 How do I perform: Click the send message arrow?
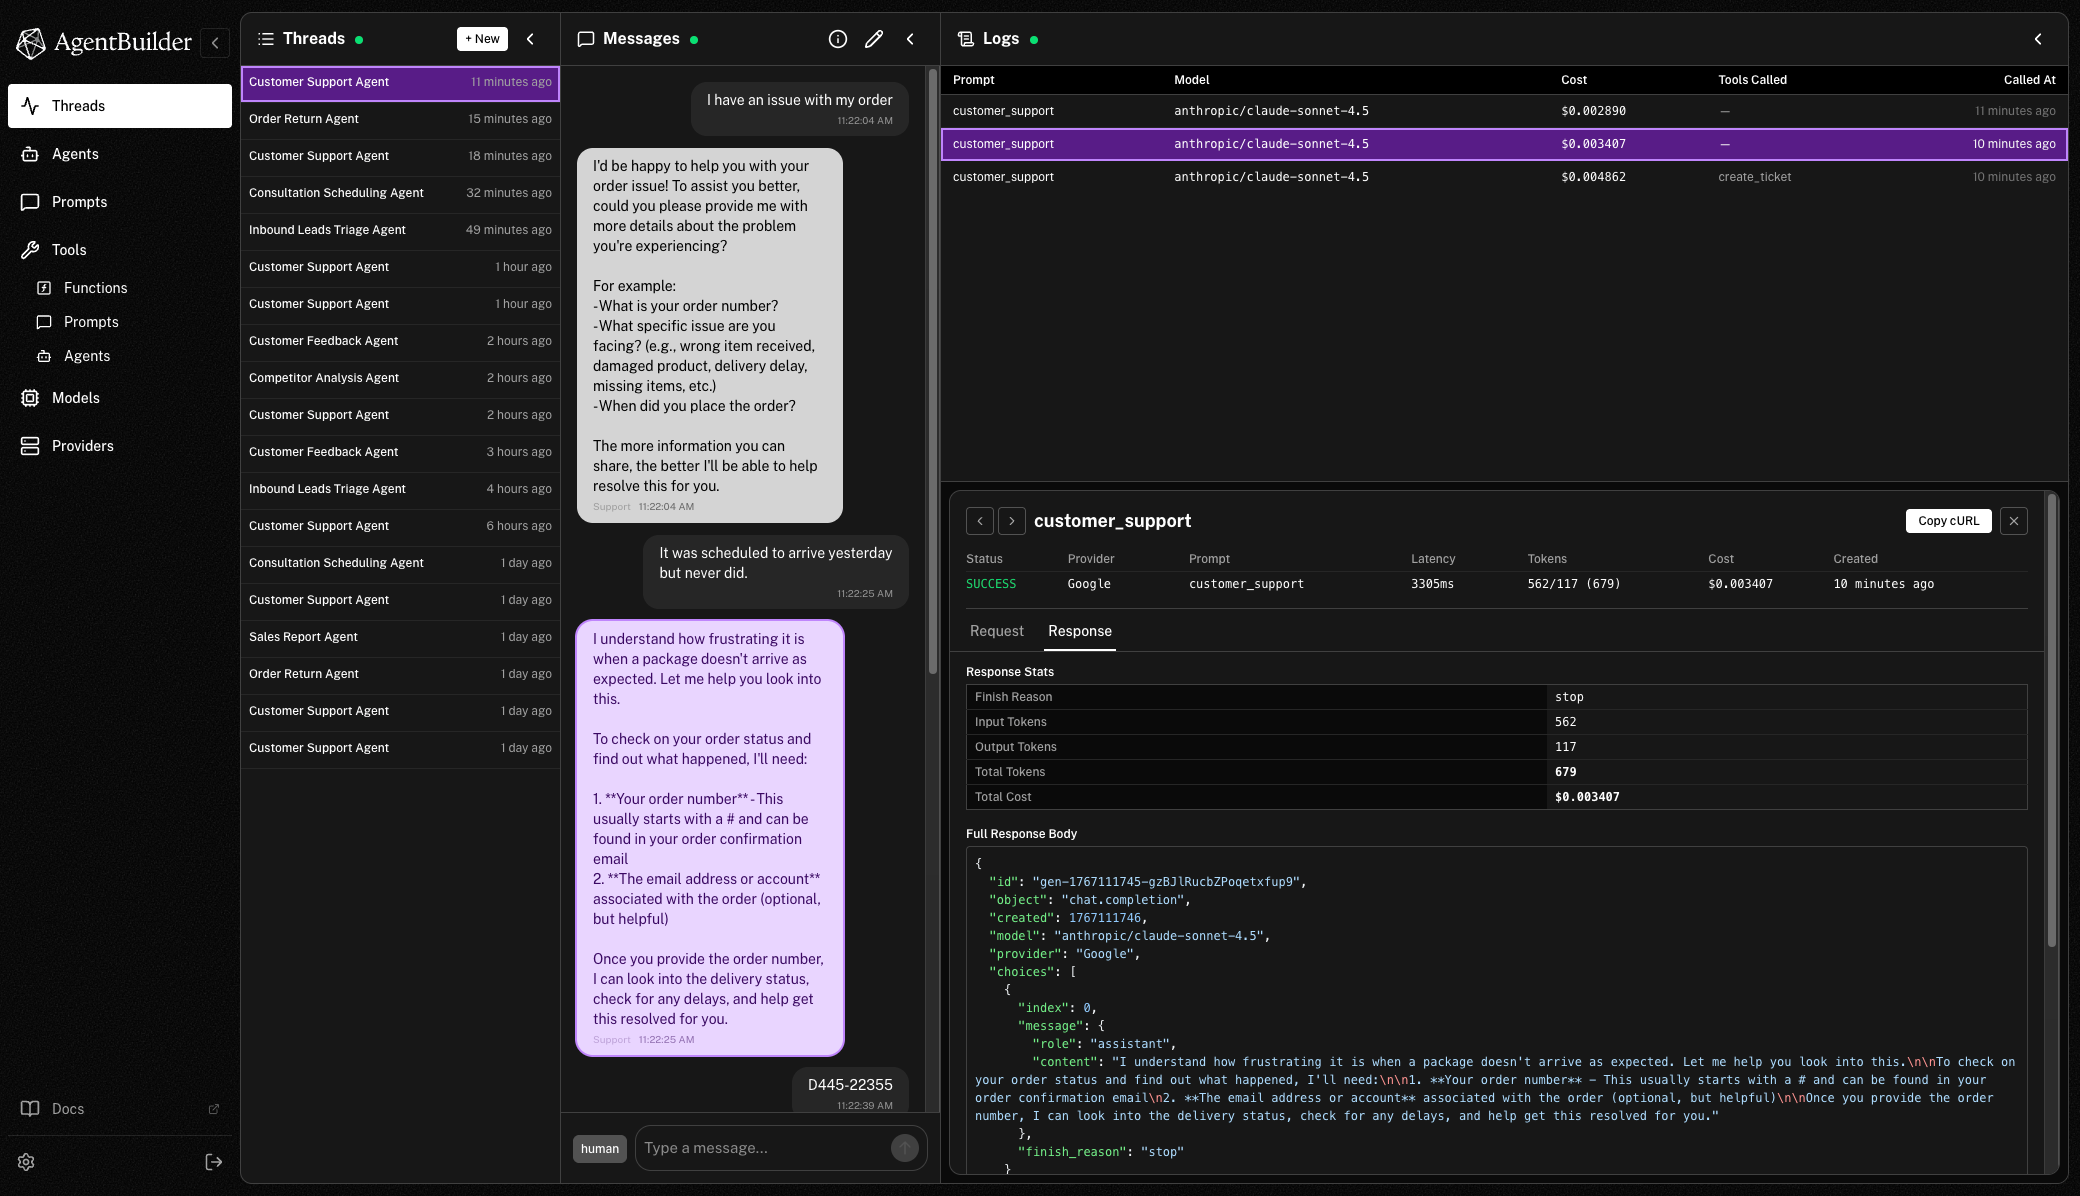904,1147
